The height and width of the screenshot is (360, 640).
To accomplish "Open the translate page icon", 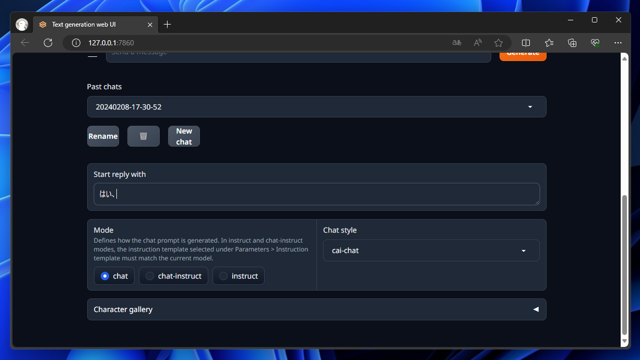I will 457,42.
